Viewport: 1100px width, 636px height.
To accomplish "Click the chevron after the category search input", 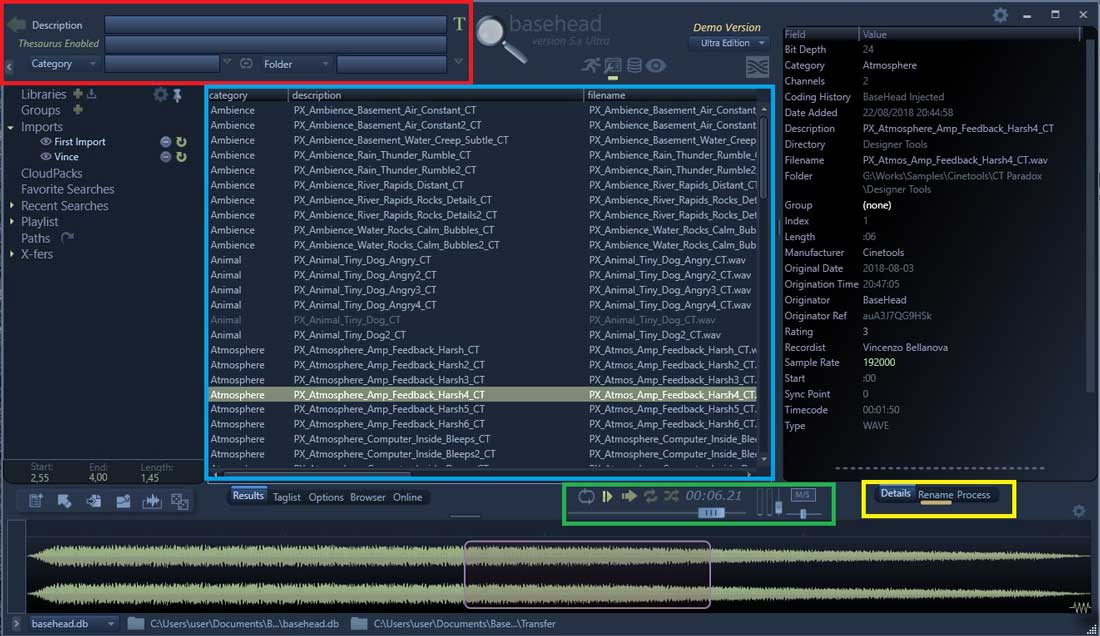I will 227,62.
